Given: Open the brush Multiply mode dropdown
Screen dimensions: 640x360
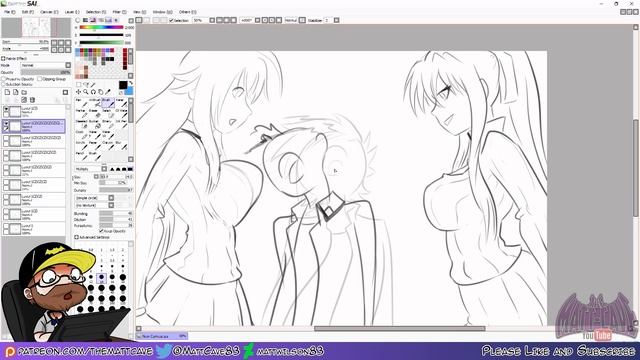Looking at the screenshot, I should point(91,169).
